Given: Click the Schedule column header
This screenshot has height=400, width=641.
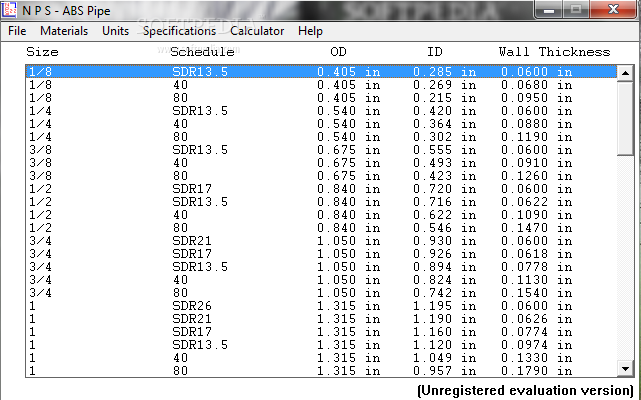Looking at the screenshot, I should coord(202,52).
